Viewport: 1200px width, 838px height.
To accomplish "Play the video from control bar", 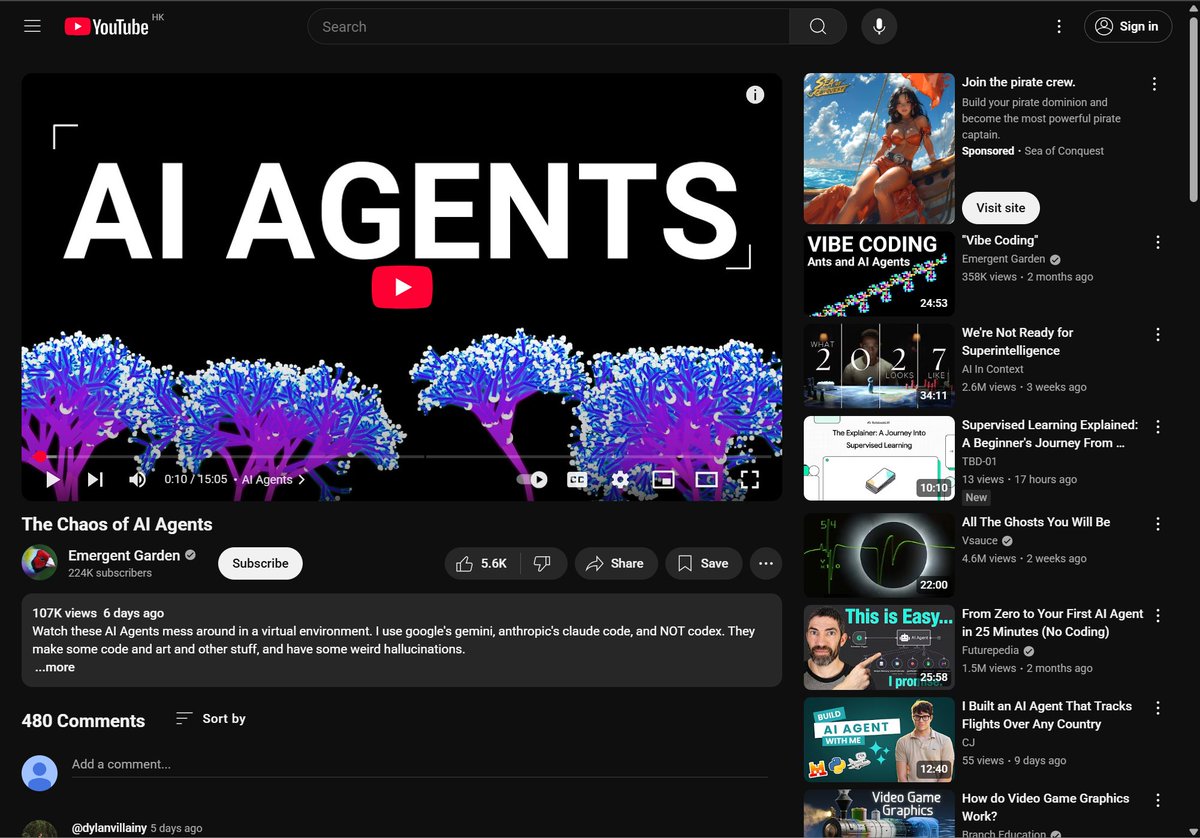I will [x=53, y=480].
